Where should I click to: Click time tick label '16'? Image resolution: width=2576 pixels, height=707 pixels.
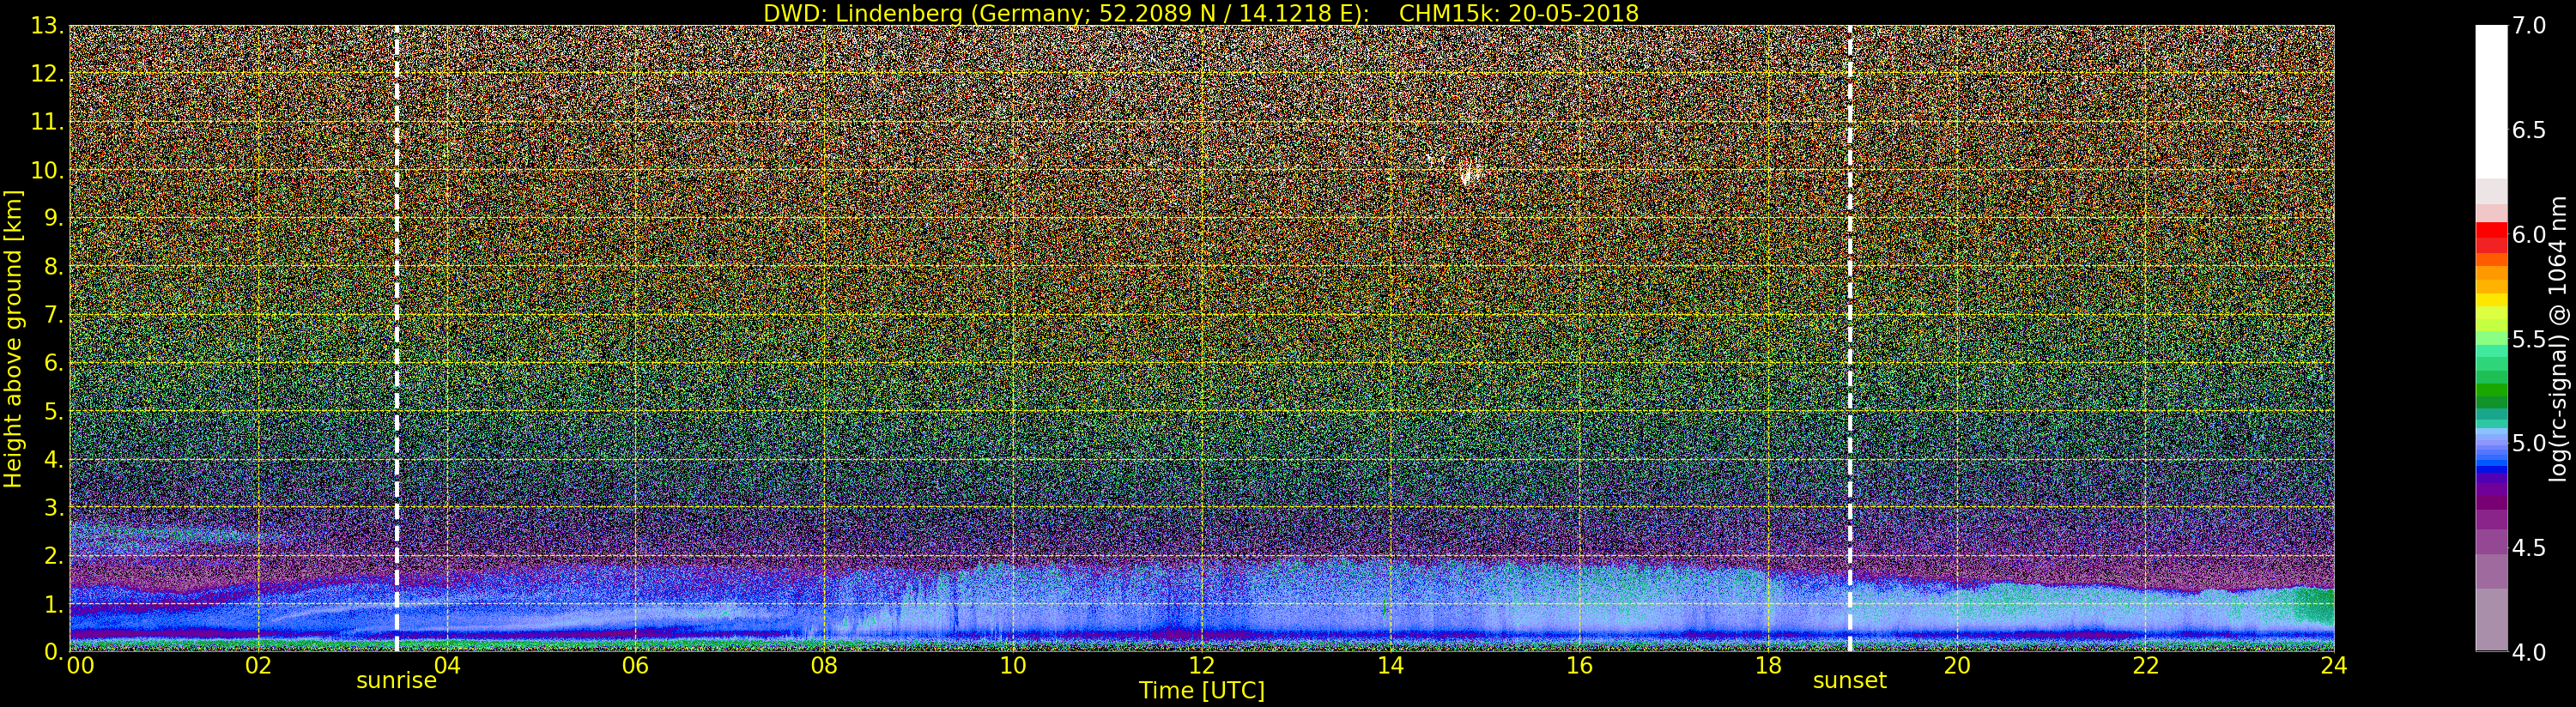click(x=1579, y=666)
